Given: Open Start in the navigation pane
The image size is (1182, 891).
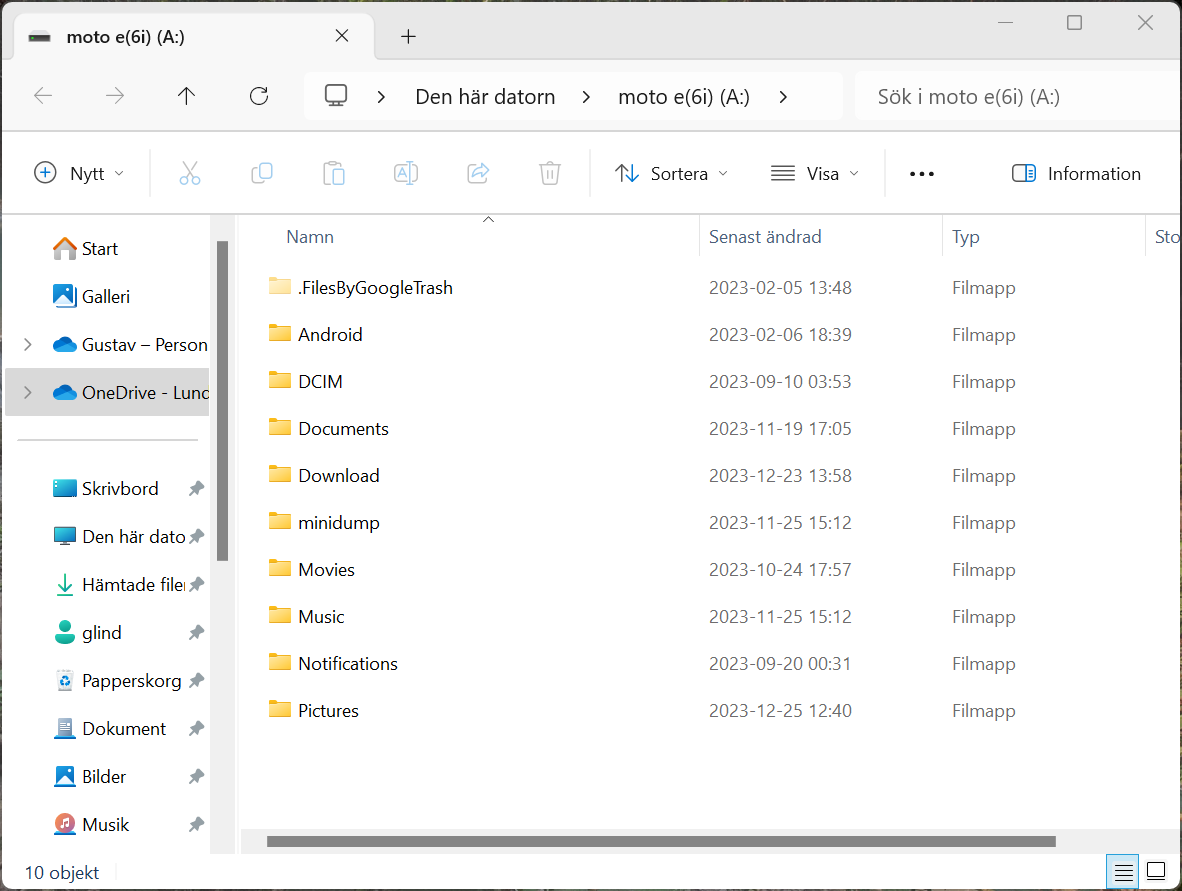Looking at the screenshot, I should coord(100,249).
